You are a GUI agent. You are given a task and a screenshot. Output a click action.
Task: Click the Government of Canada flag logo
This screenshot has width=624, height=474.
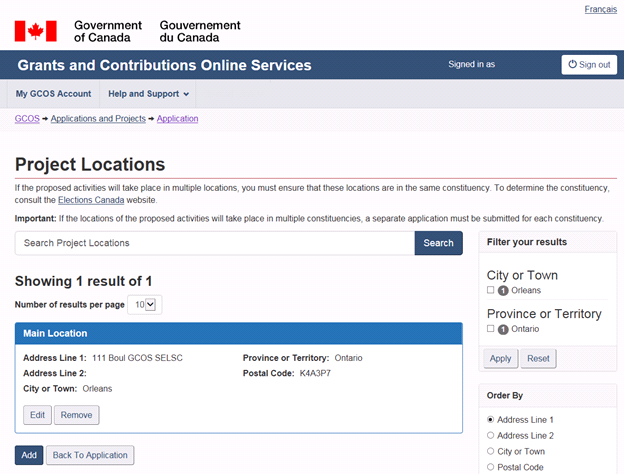tap(35, 31)
